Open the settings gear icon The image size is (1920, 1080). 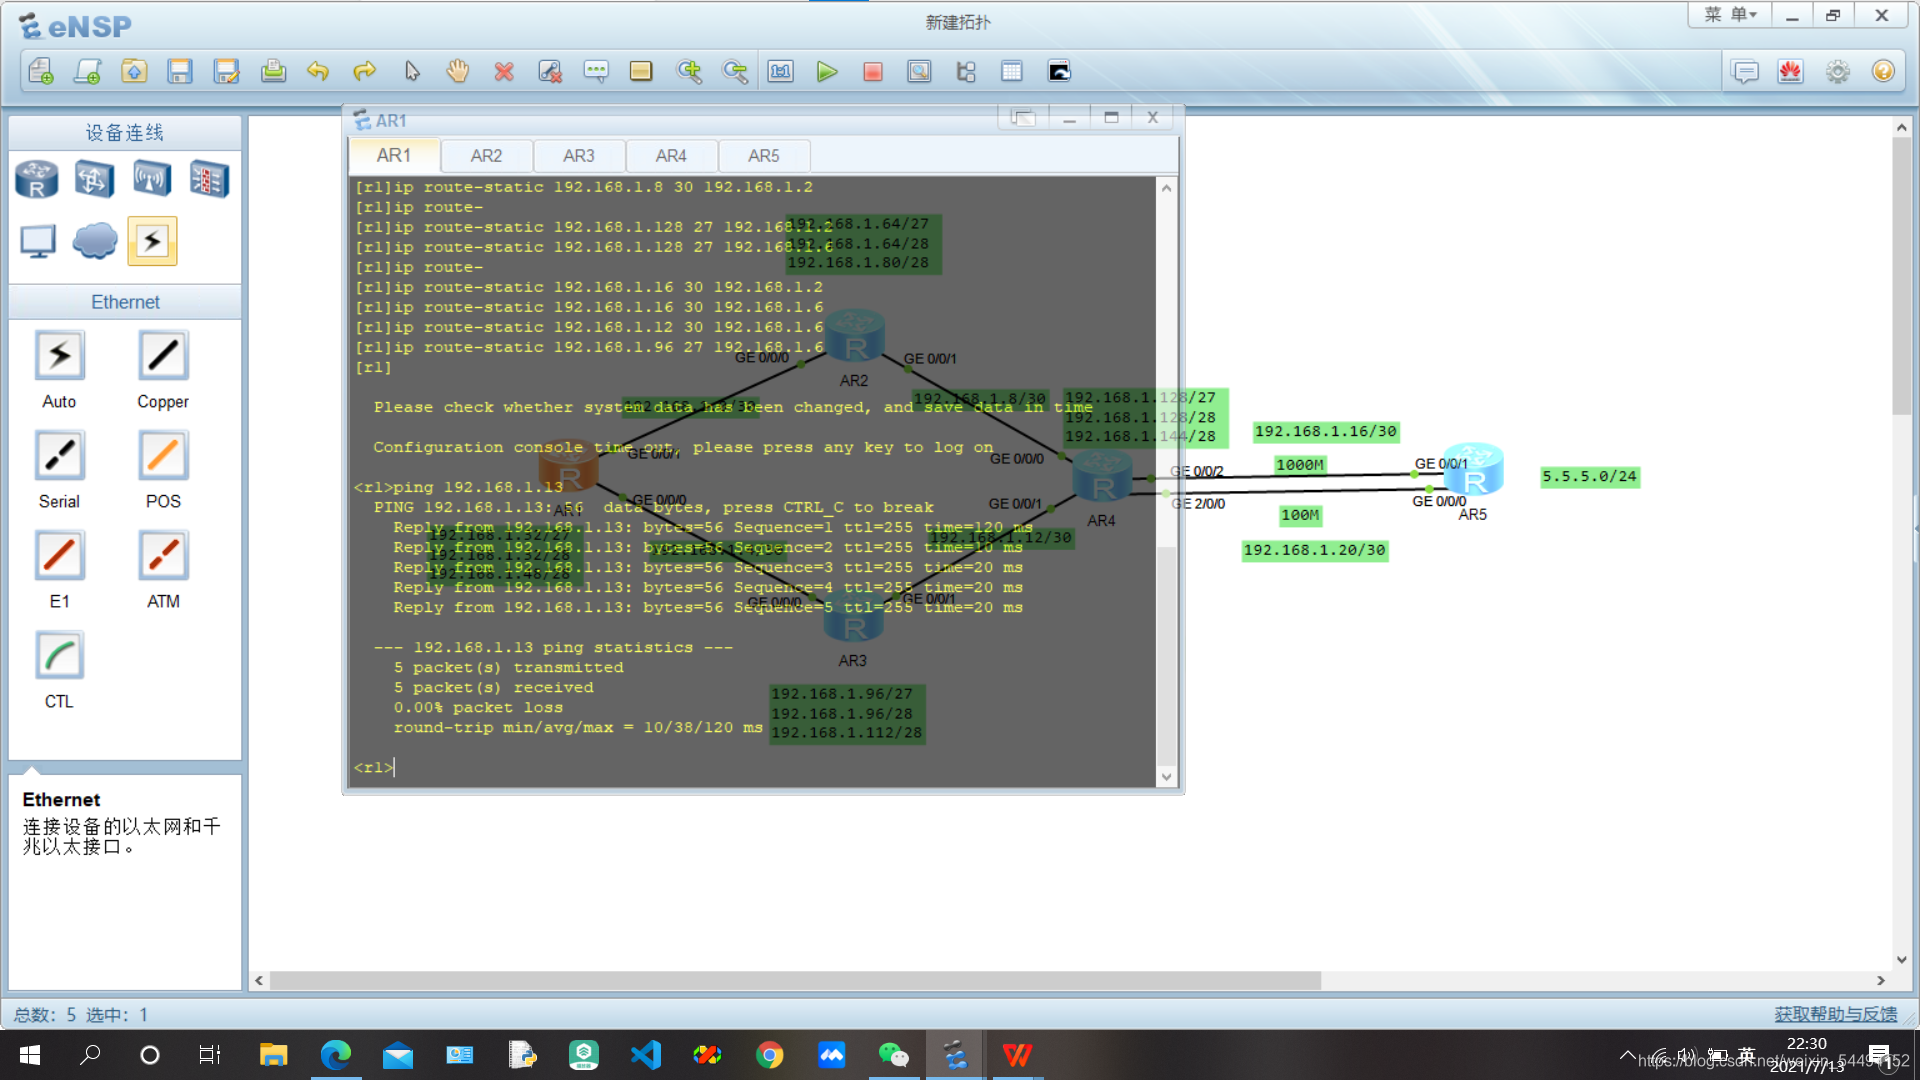point(1838,71)
